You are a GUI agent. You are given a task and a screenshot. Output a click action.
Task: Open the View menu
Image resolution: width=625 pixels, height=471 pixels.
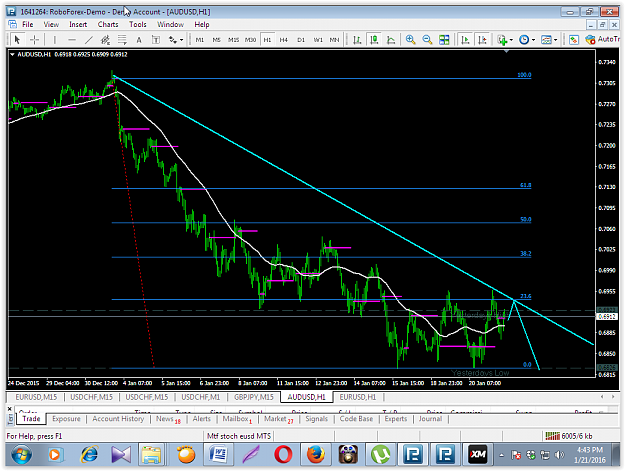[x=51, y=24]
